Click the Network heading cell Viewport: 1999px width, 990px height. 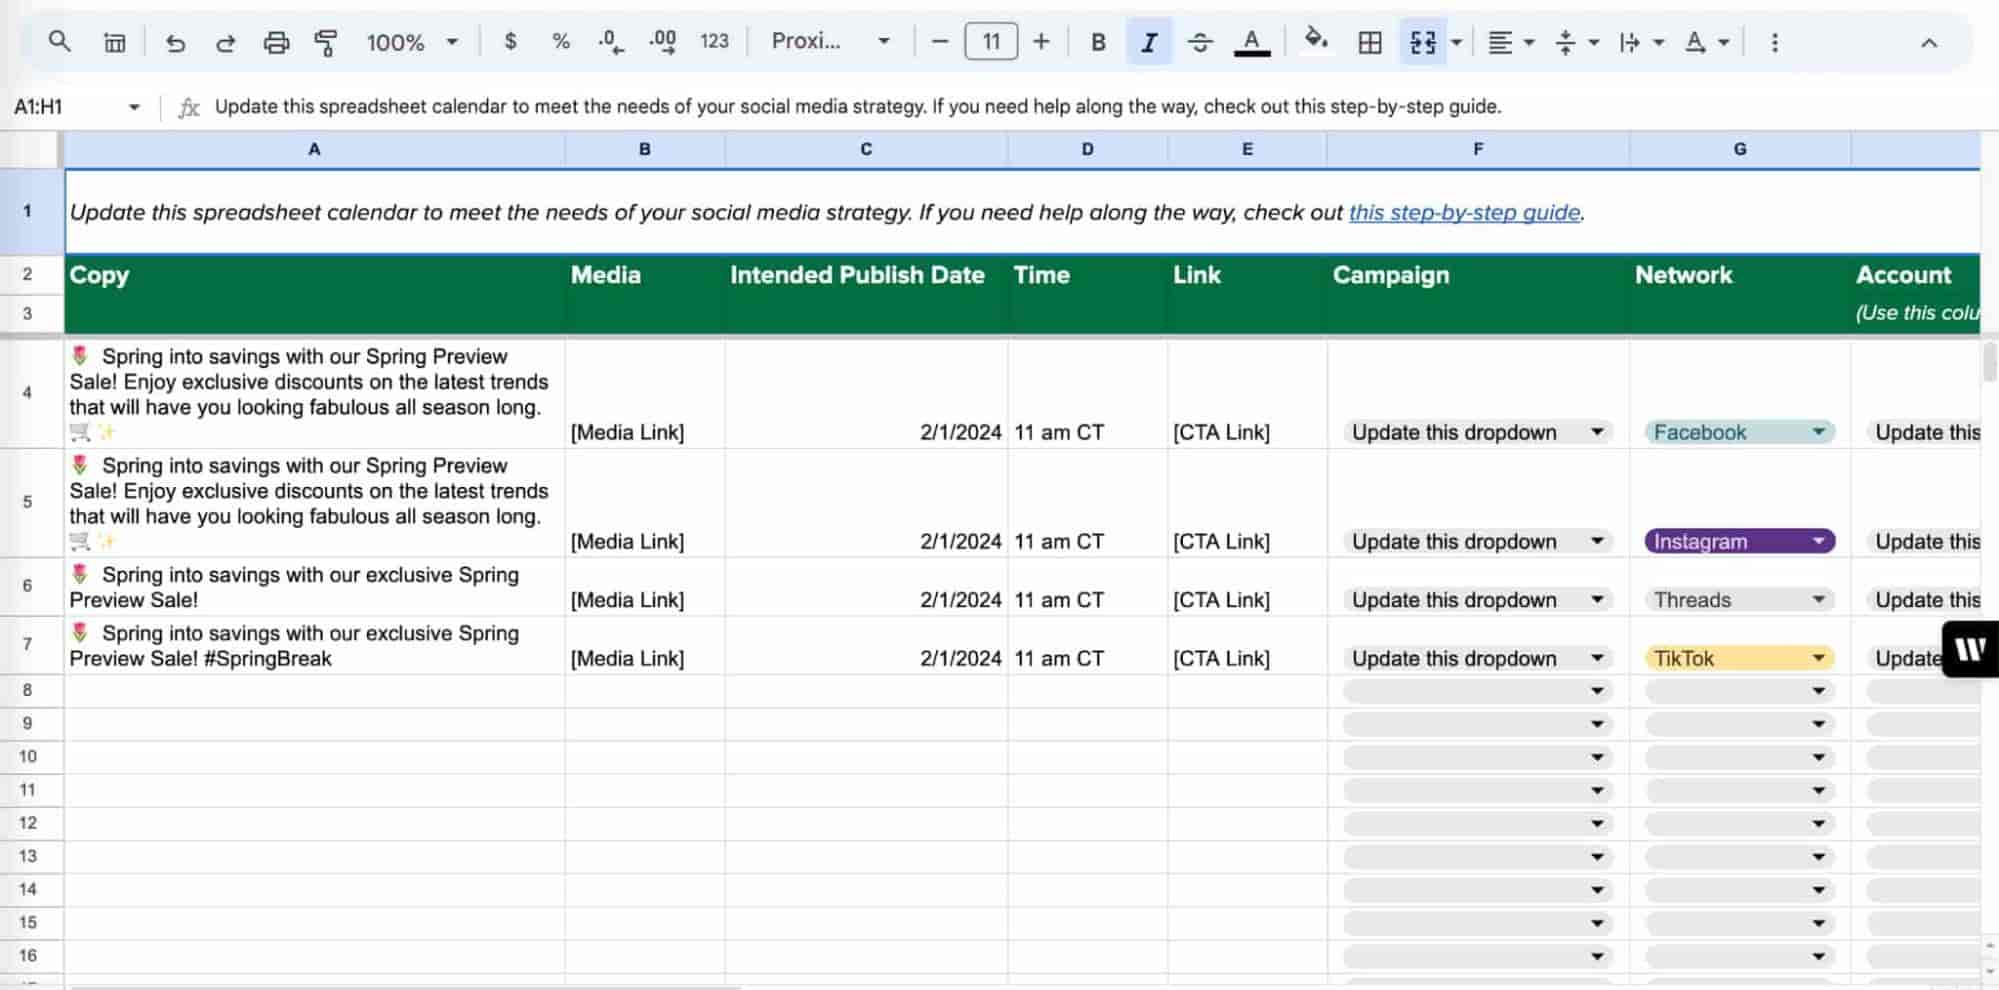[x=1740, y=275]
